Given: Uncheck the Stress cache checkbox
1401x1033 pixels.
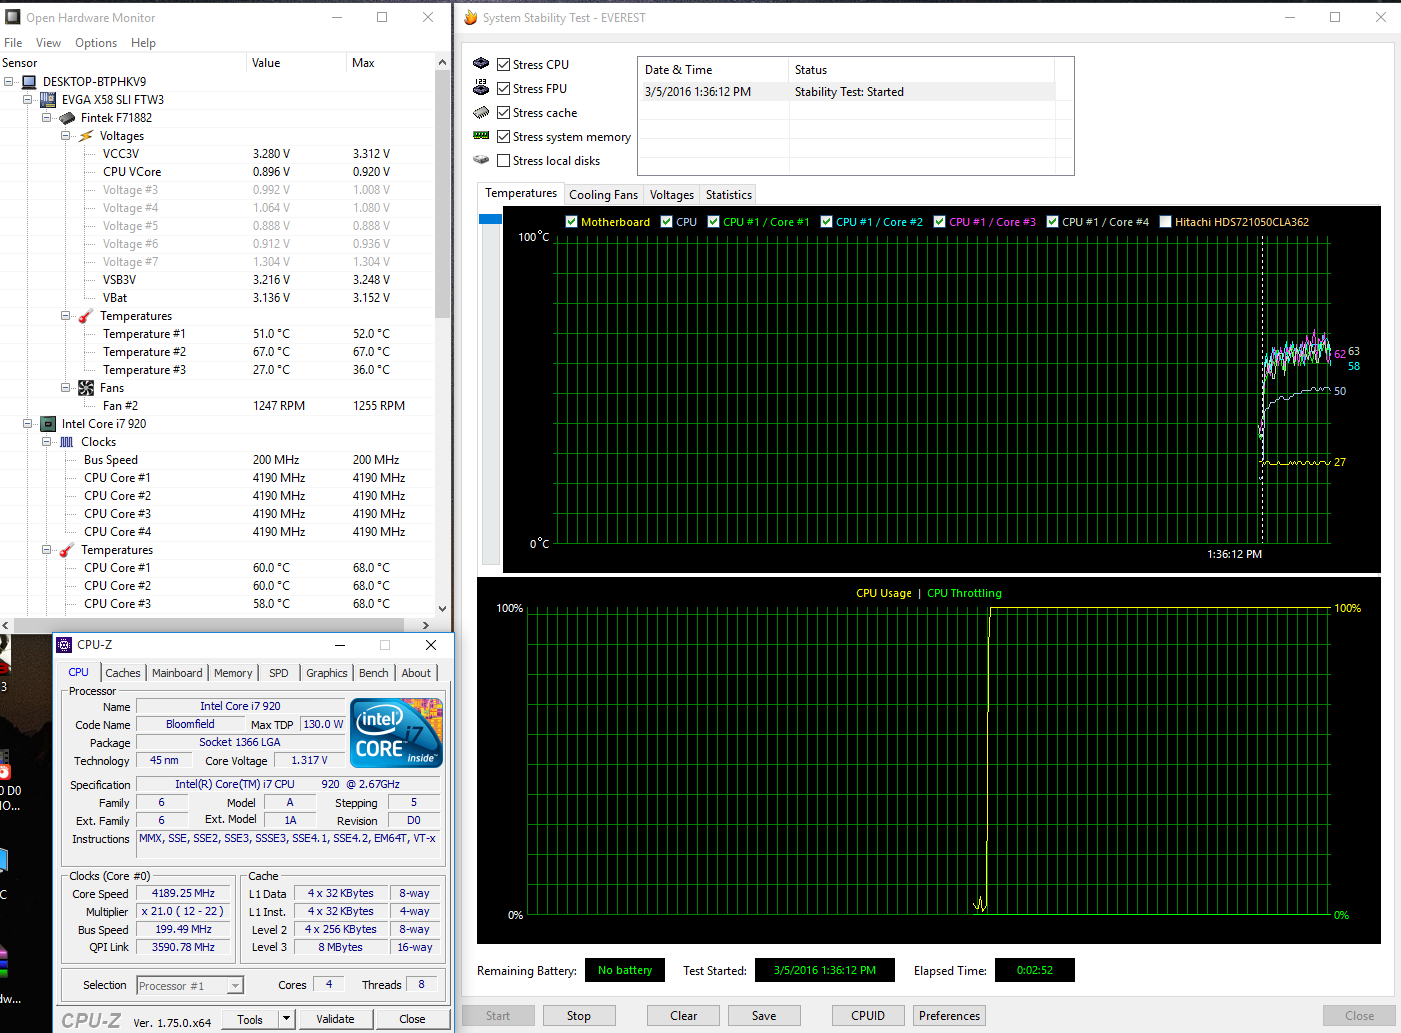Looking at the screenshot, I should click(504, 113).
